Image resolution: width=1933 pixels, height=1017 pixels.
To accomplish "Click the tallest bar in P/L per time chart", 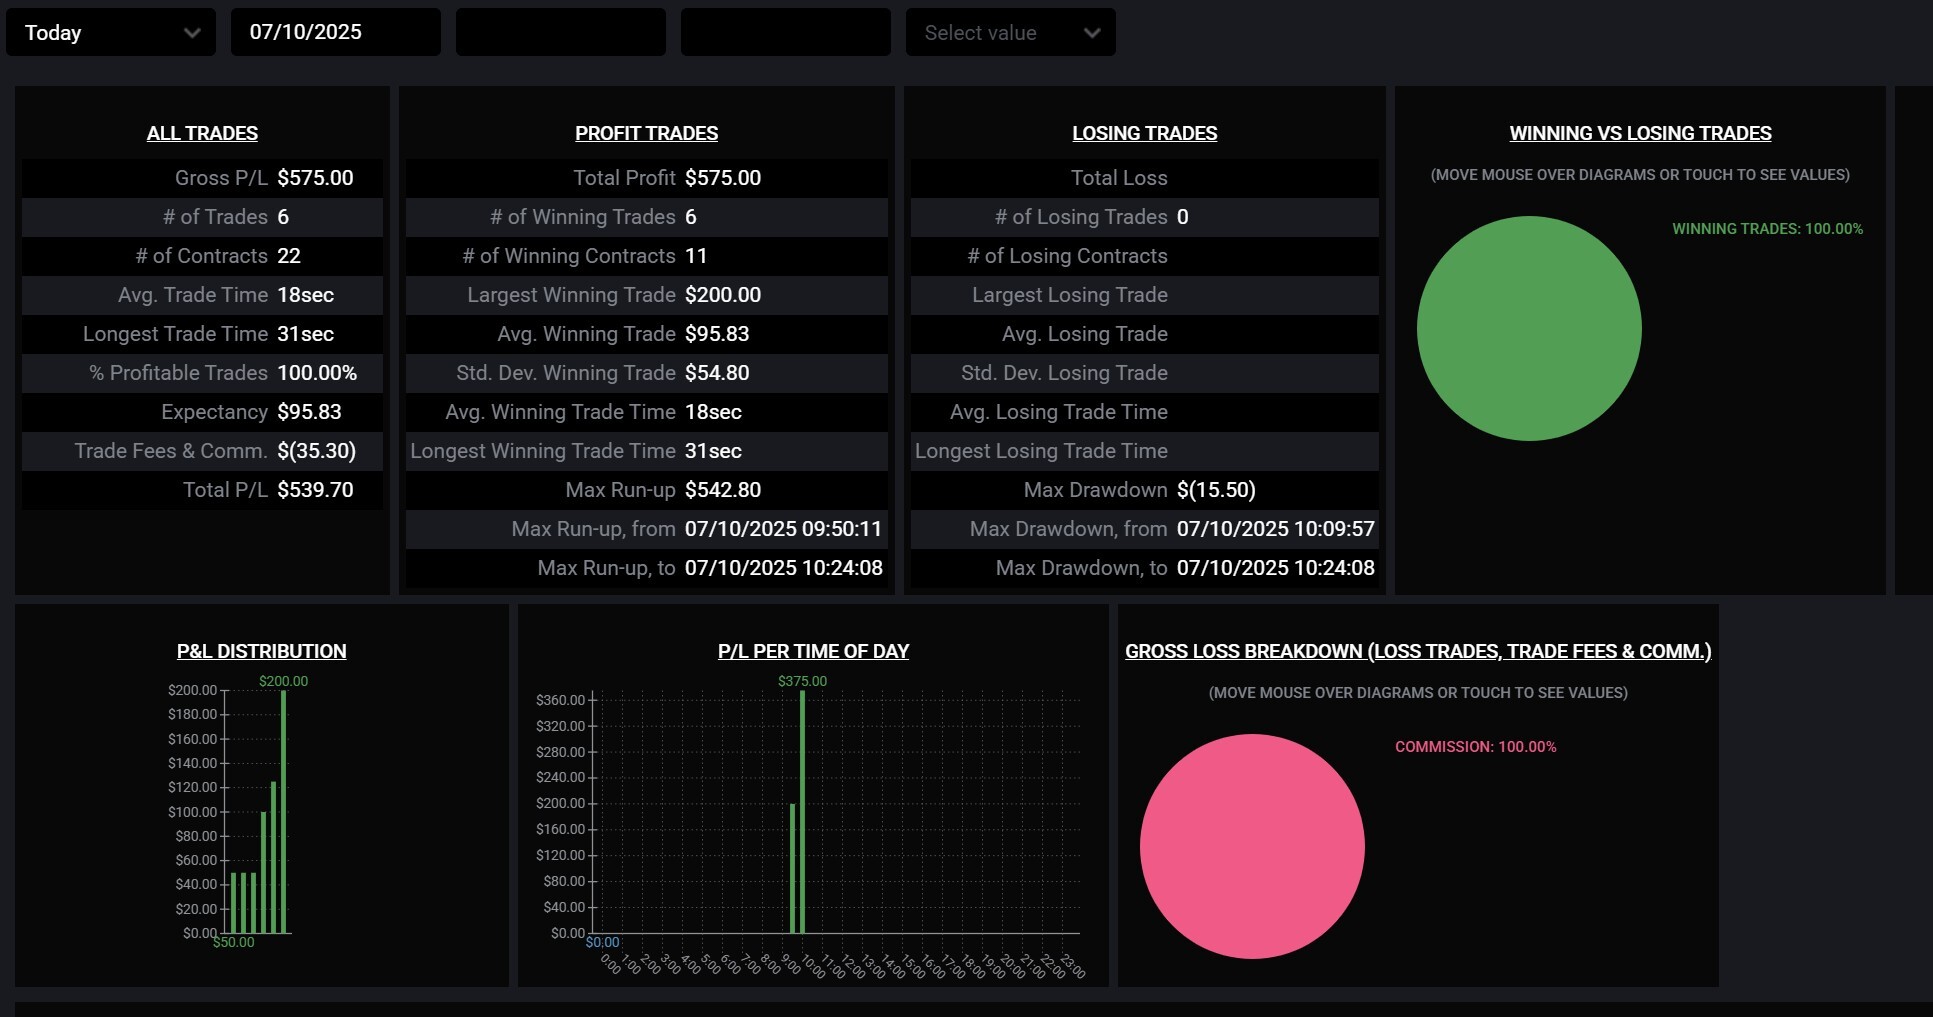I will point(802,810).
